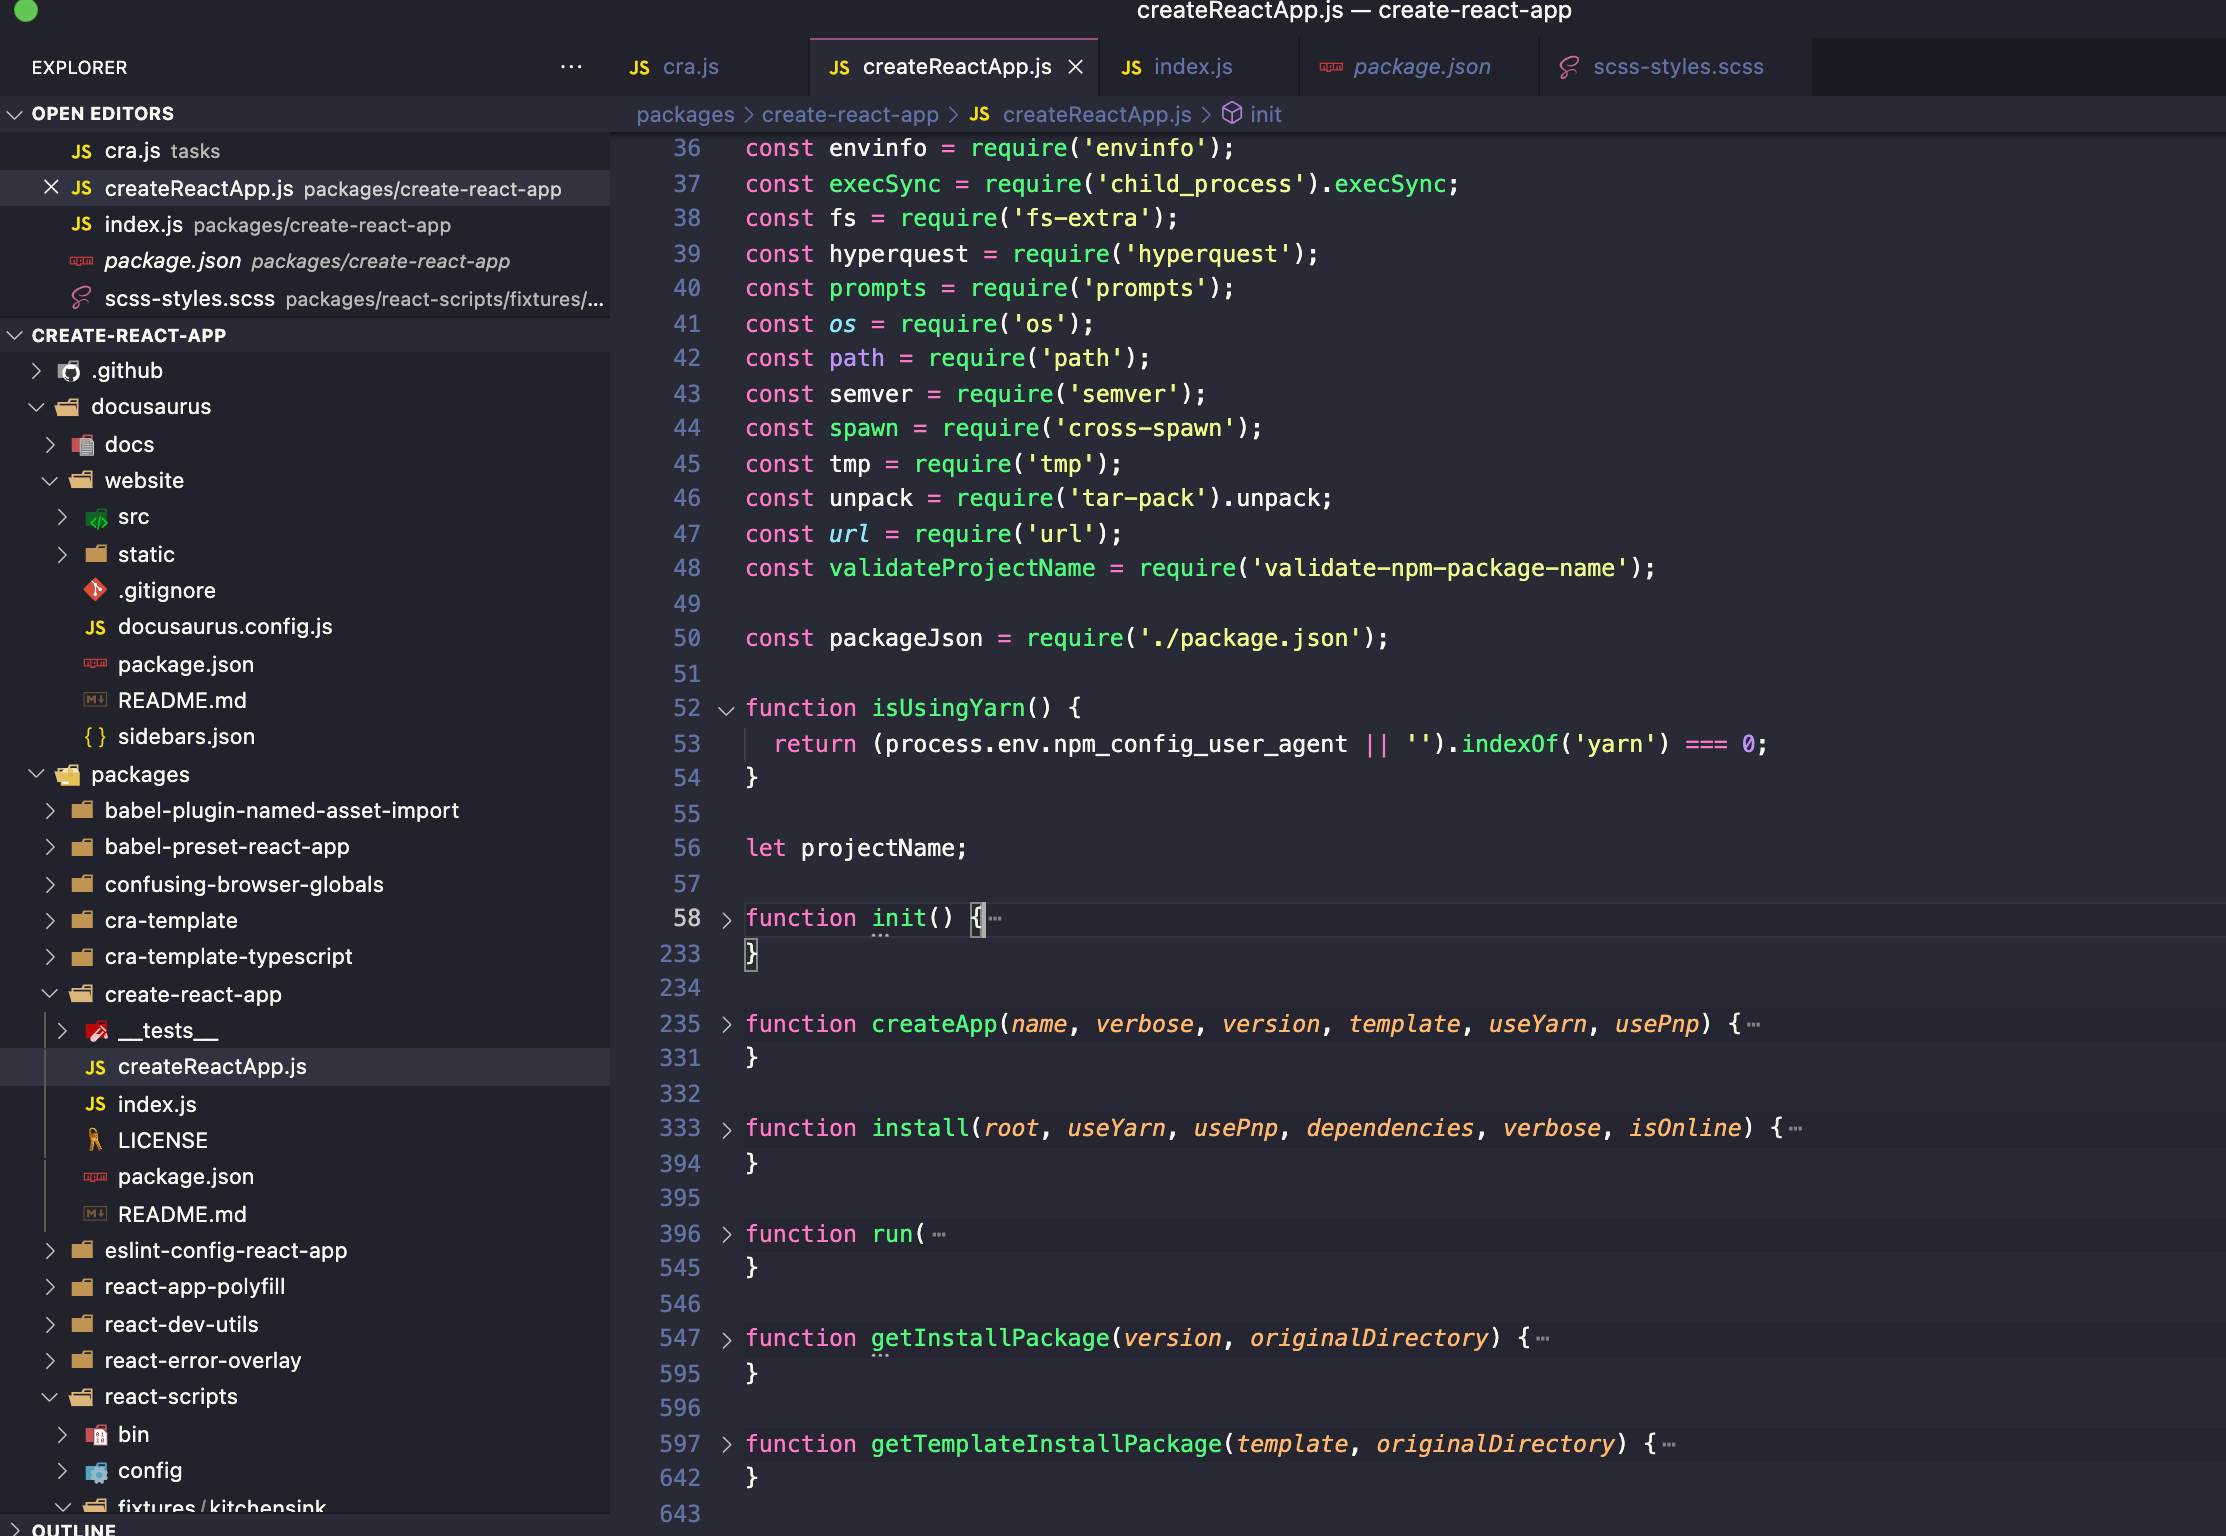Viewport: 2226px width, 1536px height.
Task: Open the eslint-config-react-app folder
Action: 305,1251
